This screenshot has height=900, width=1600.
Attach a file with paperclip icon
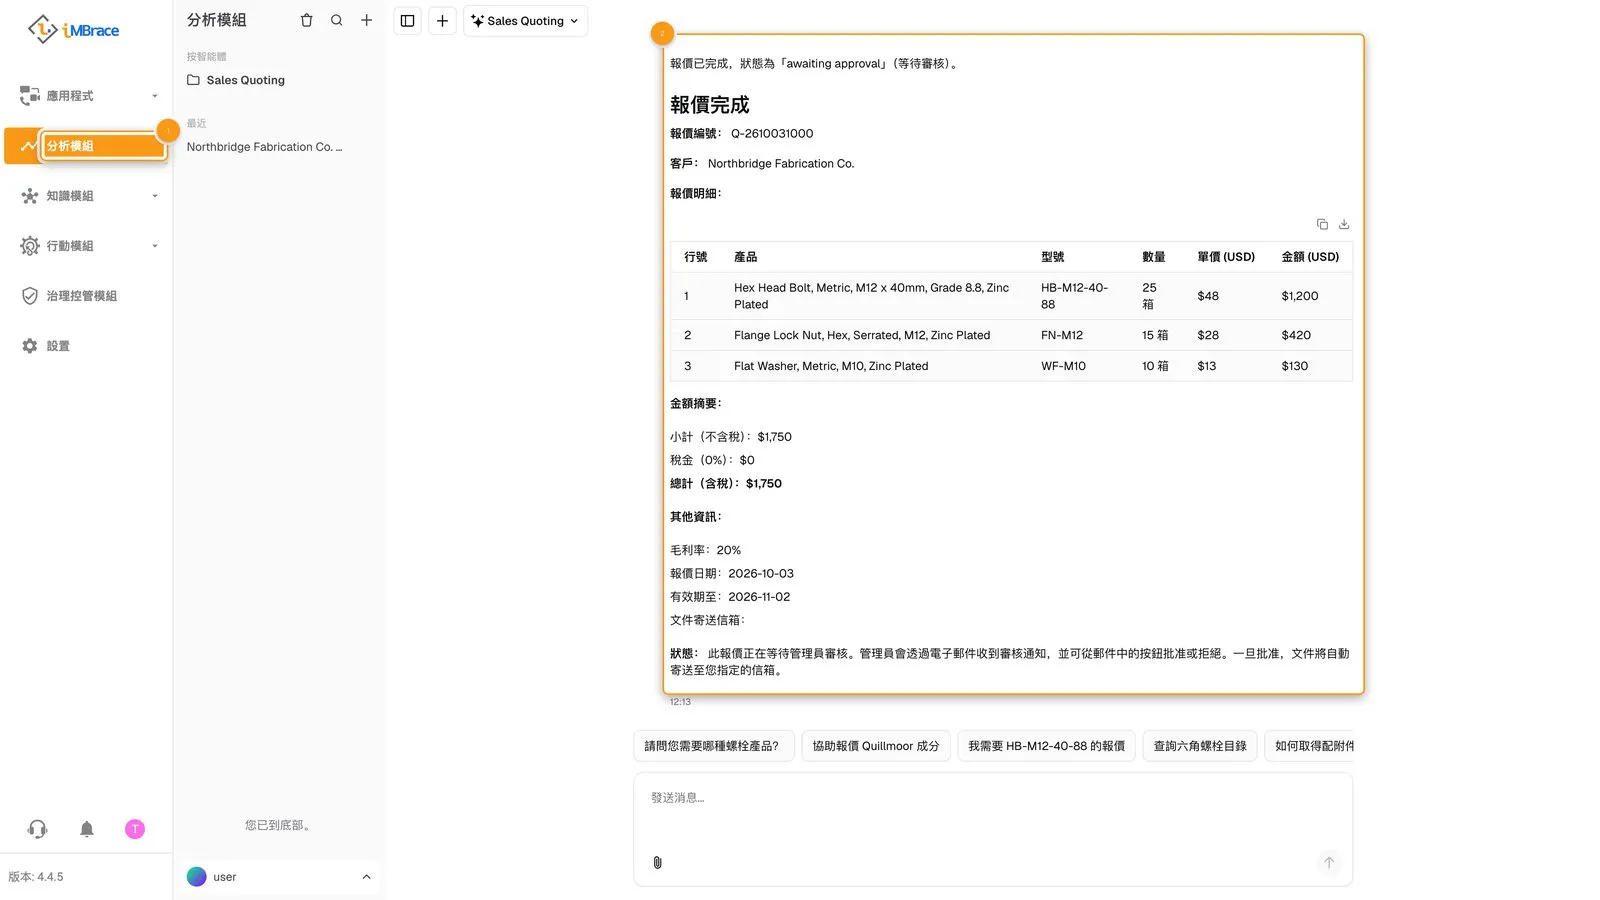[657, 862]
